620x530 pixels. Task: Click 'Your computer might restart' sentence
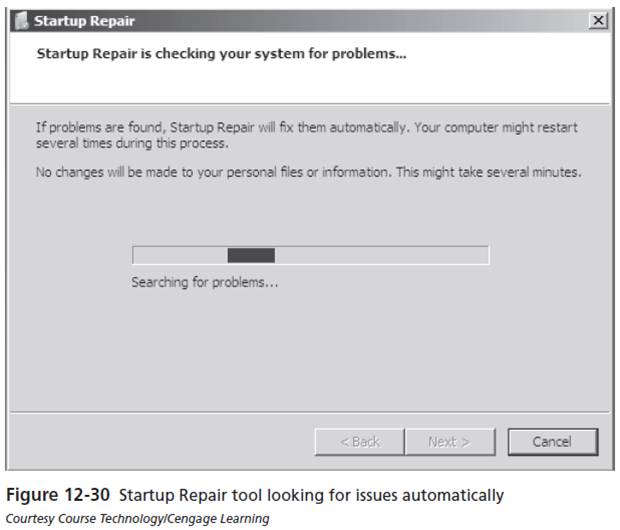496,128
